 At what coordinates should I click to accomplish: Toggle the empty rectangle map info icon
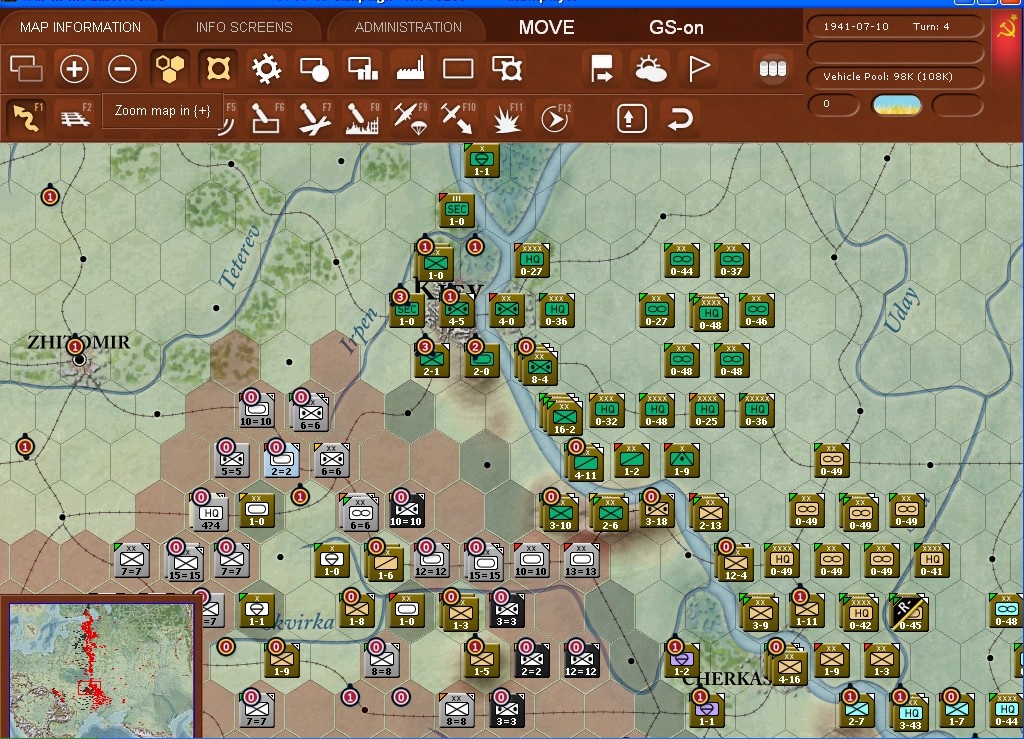[458, 68]
